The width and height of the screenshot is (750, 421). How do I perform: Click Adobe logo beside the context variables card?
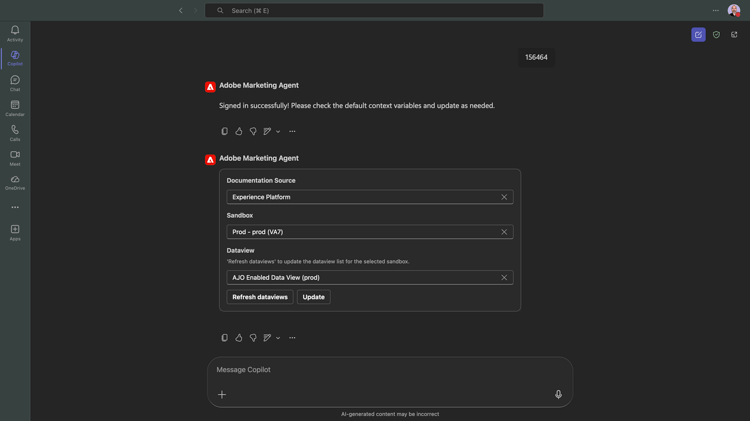(x=210, y=160)
